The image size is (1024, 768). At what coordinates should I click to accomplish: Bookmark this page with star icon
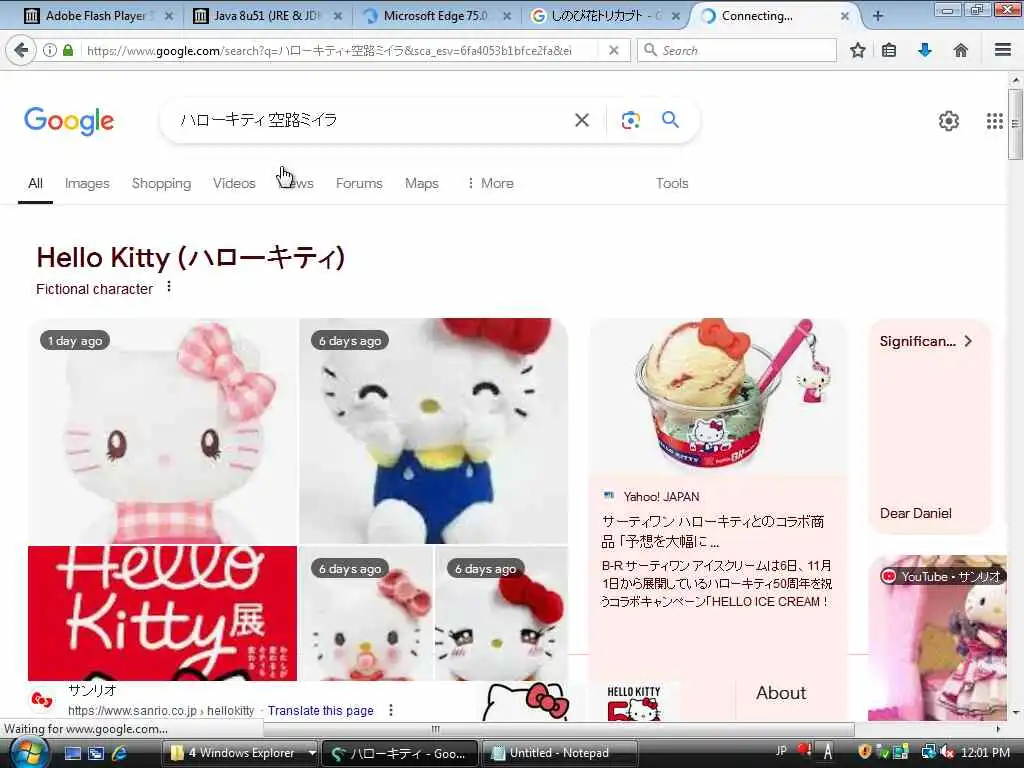coord(857,50)
